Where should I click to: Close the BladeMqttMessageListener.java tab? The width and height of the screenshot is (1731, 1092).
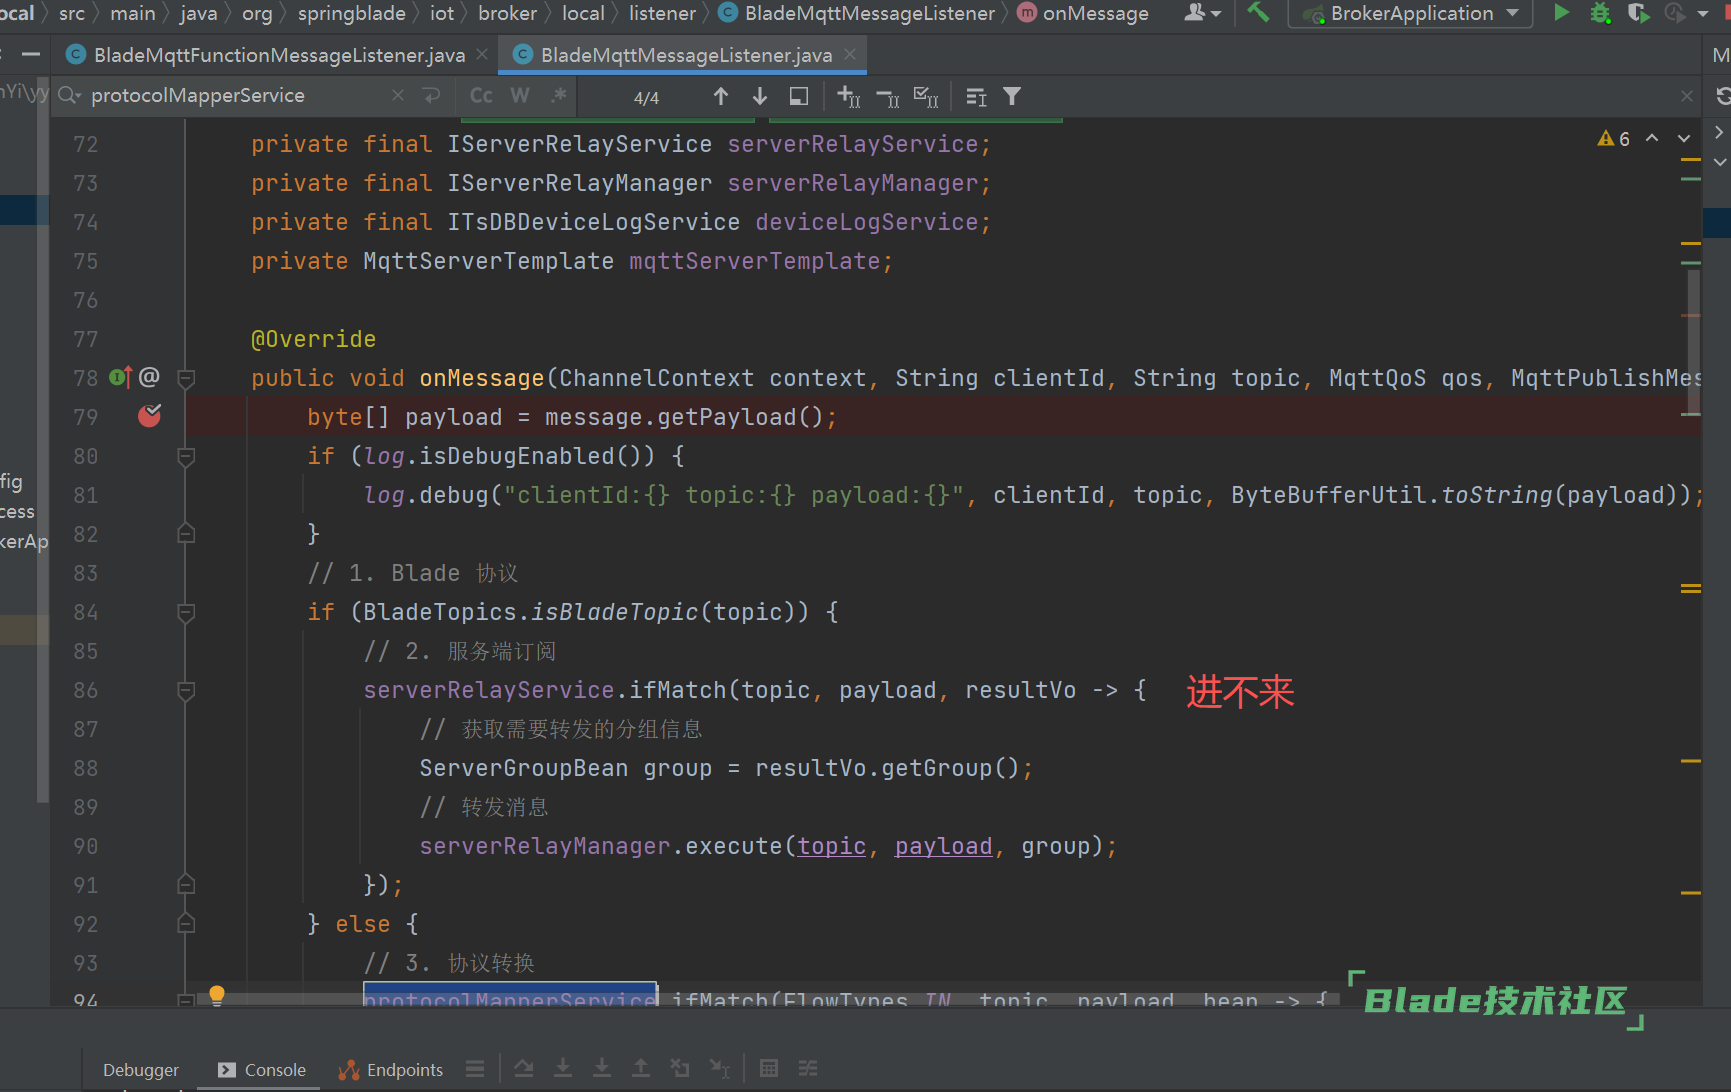pyautogui.click(x=850, y=54)
